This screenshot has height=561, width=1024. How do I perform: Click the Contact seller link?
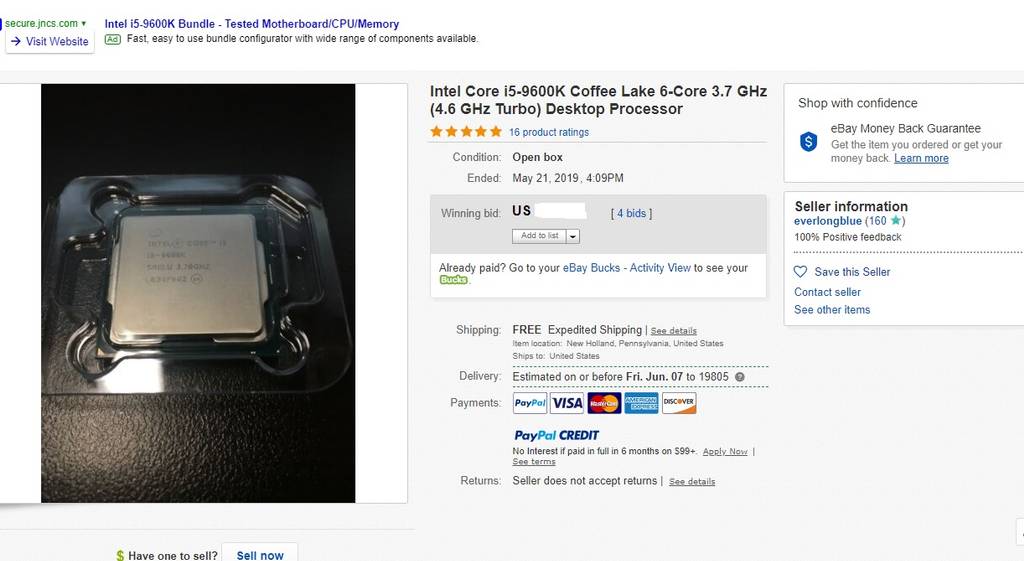pyautogui.click(x=827, y=292)
